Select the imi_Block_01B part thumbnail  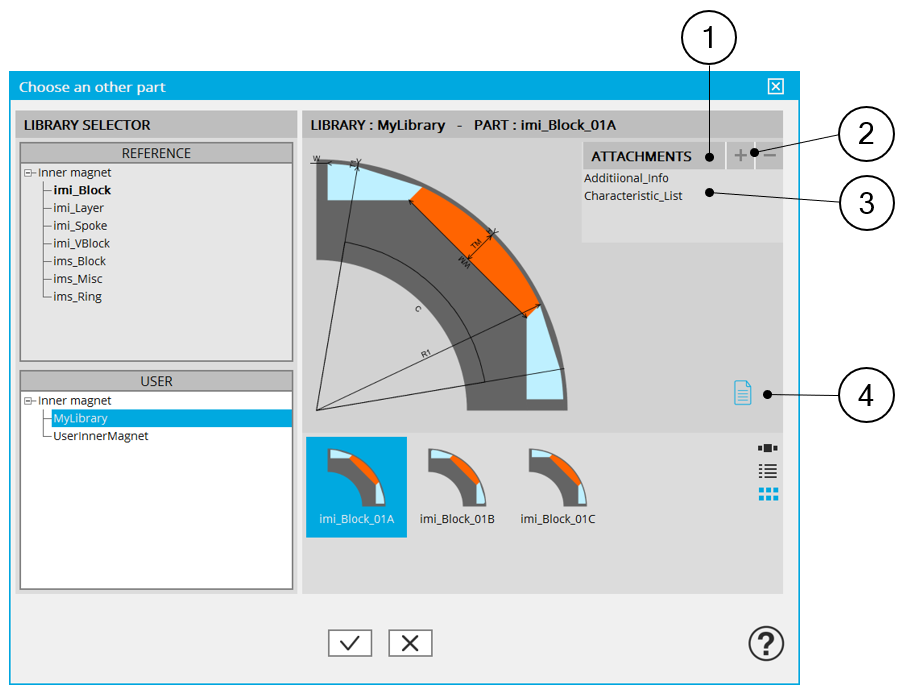tap(457, 487)
